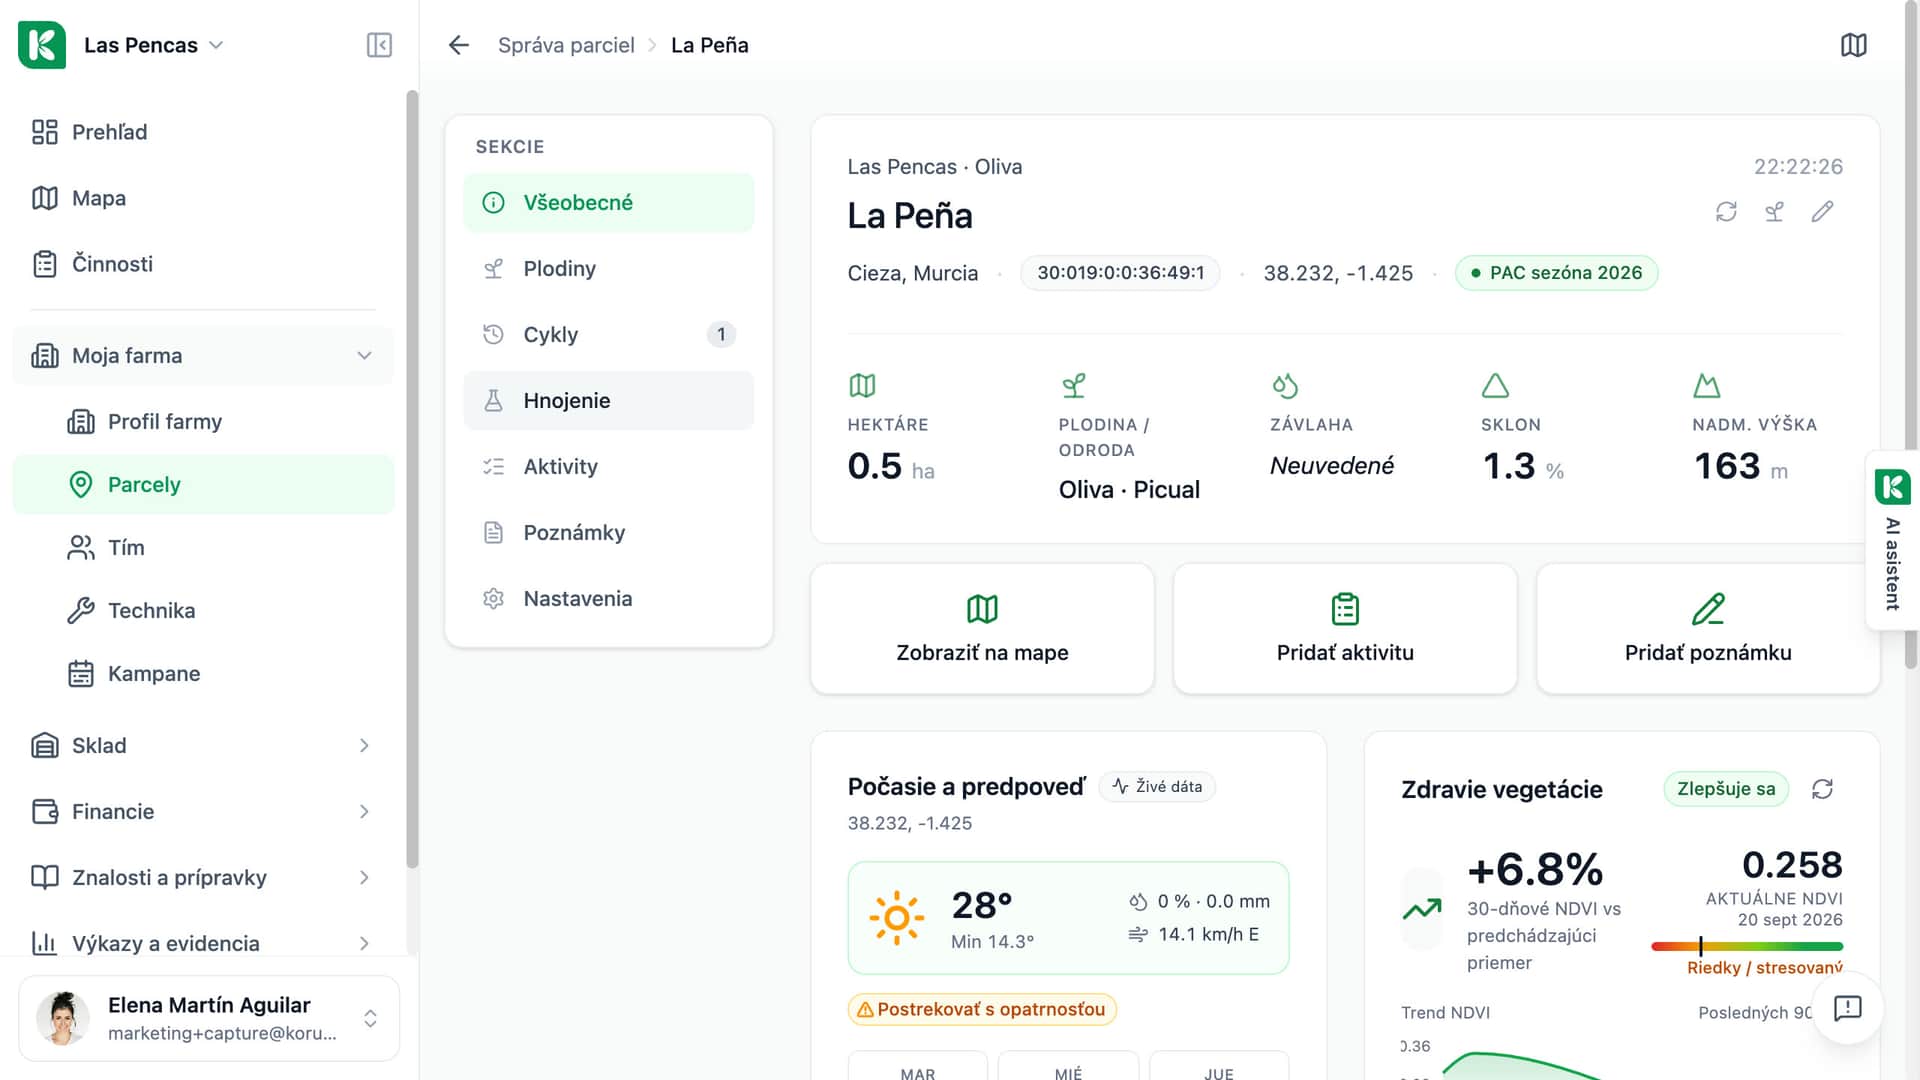The width and height of the screenshot is (1920, 1080).
Task: Refresh the Zdravie vegetácie card
Action: tap(1822, 789)
